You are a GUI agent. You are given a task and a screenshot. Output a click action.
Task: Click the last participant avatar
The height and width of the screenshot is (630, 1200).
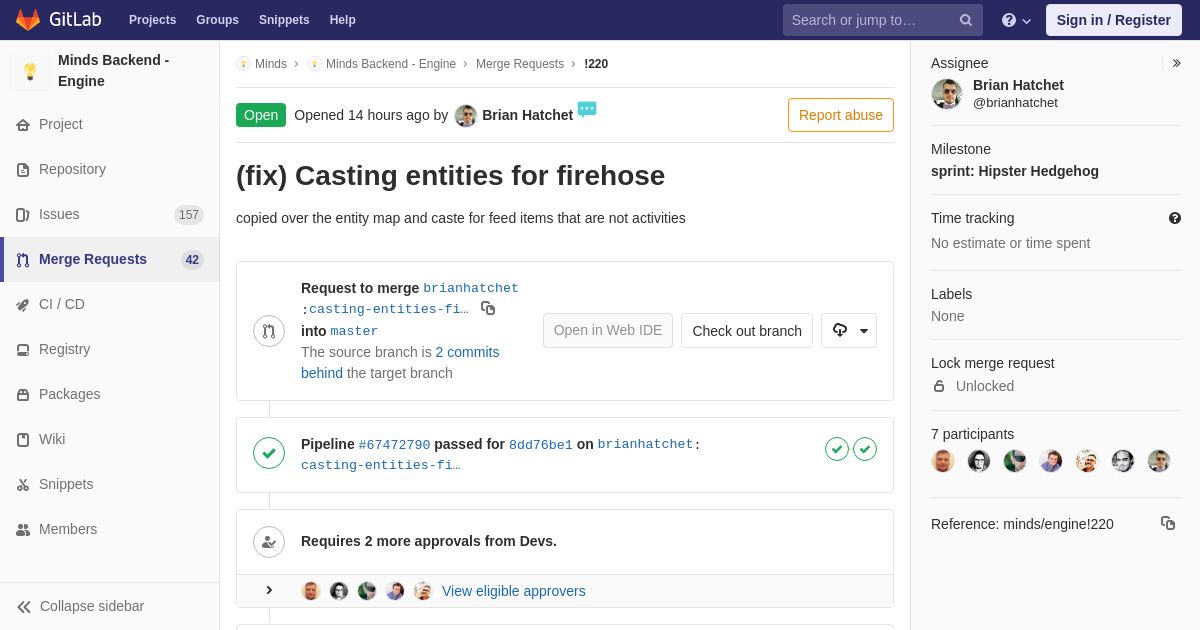(x=1159, y=461)
